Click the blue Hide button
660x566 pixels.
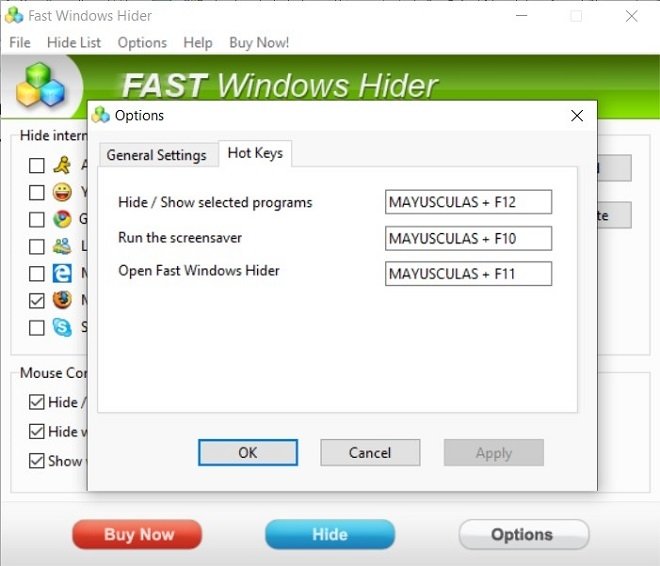coord(330,534)
